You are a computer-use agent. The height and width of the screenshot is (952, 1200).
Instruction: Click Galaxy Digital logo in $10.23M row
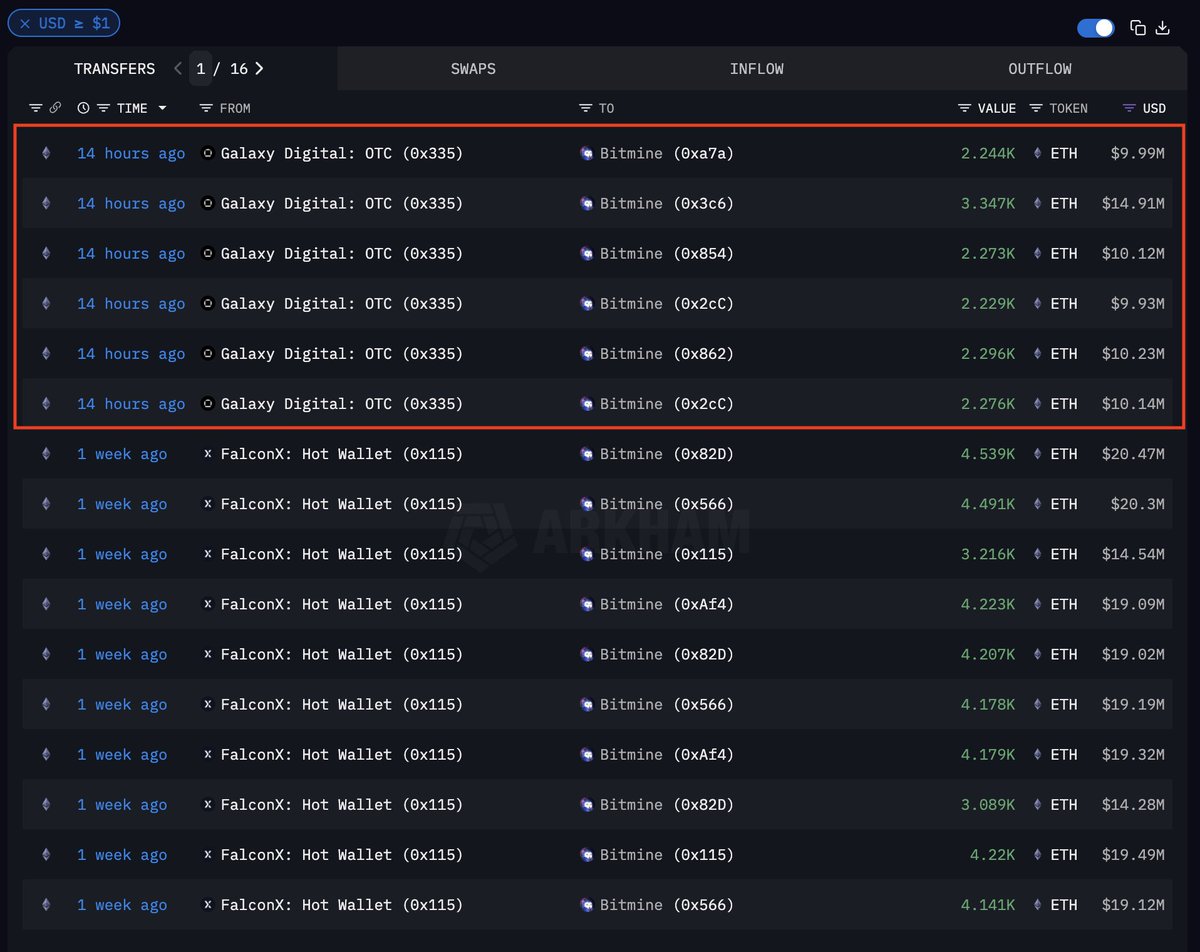tap(208, 353)
